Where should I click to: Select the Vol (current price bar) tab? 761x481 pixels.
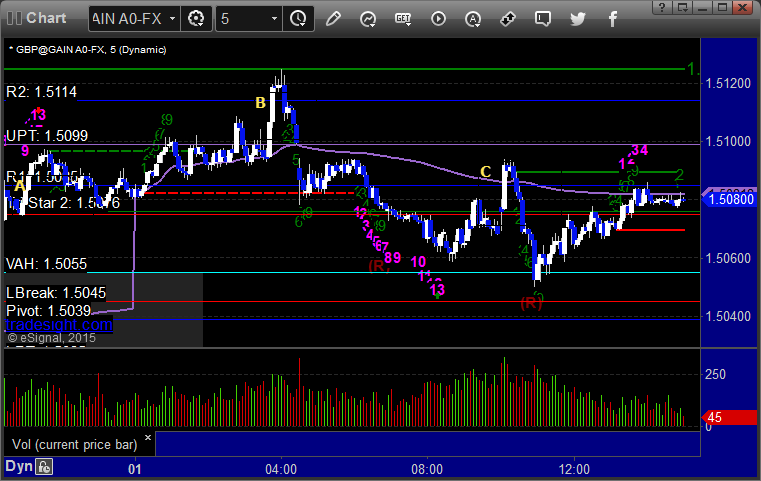click(74, 444)
